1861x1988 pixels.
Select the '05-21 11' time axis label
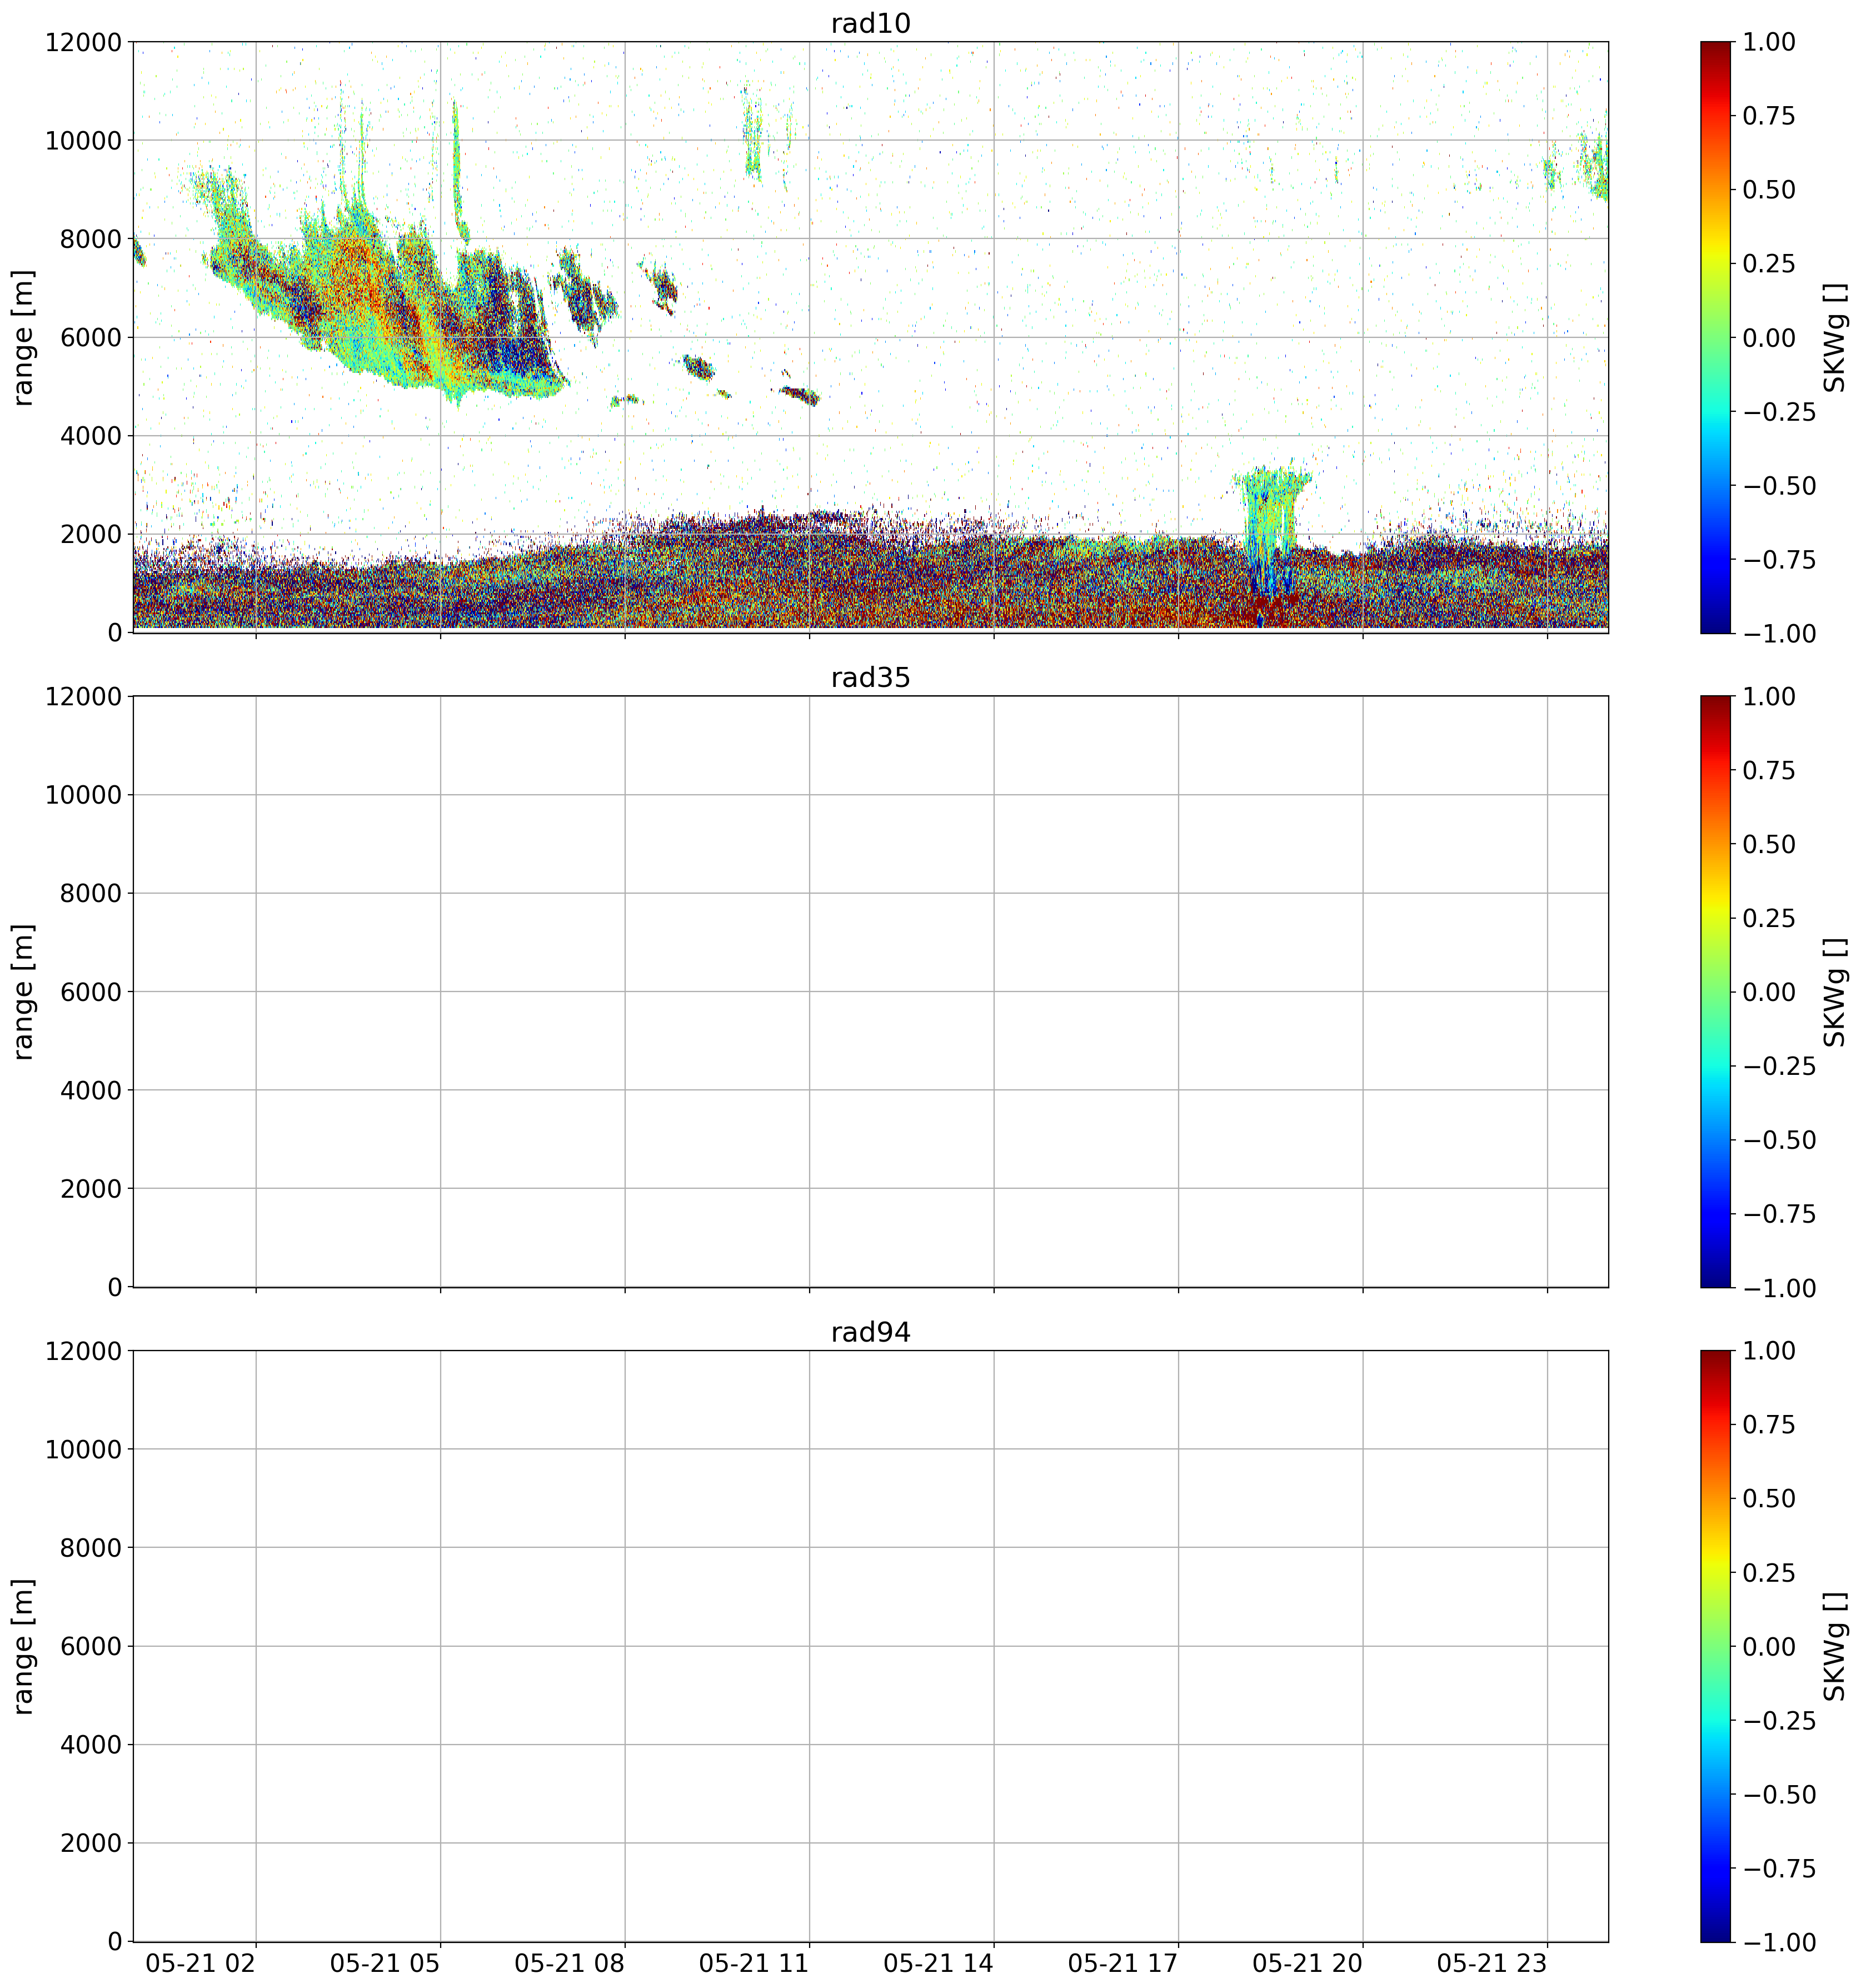753,1963
